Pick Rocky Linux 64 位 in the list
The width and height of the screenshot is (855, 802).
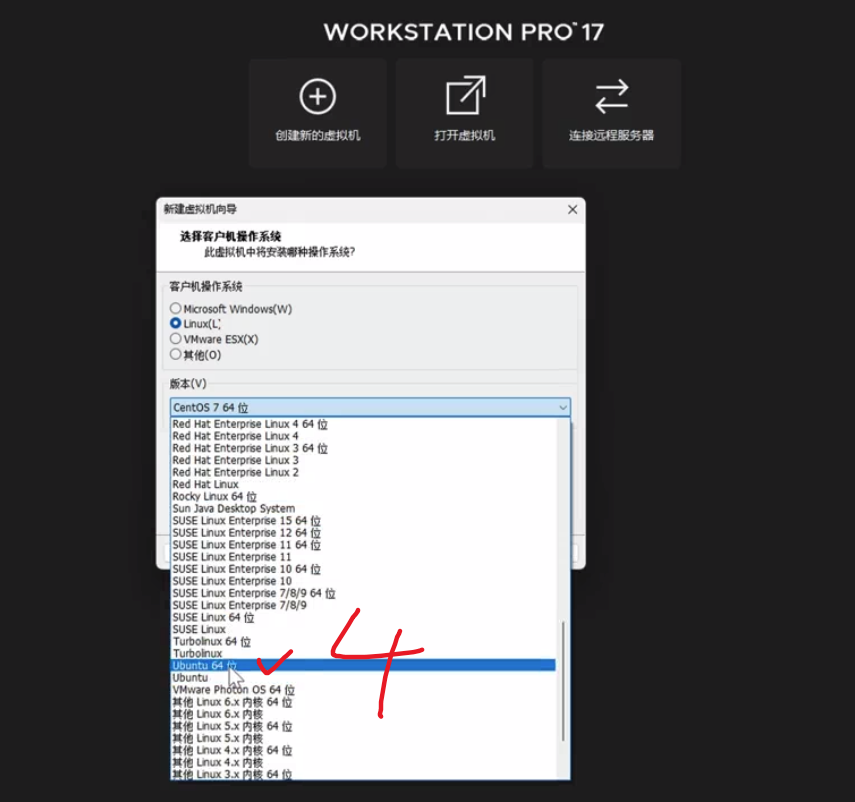(214, 497)
